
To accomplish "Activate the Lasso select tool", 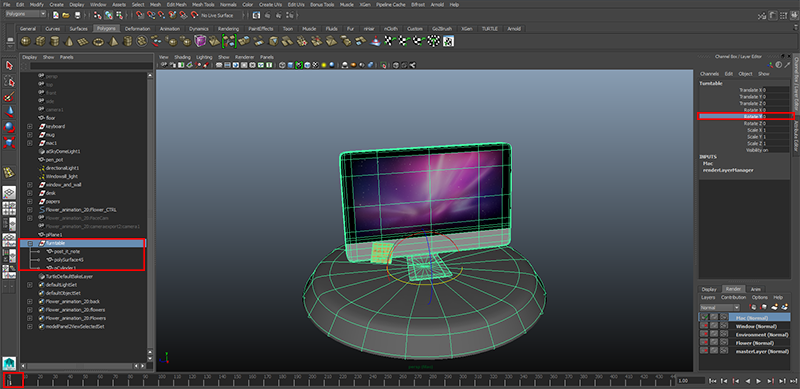I will pyautogui.click(x=9, y=81).
